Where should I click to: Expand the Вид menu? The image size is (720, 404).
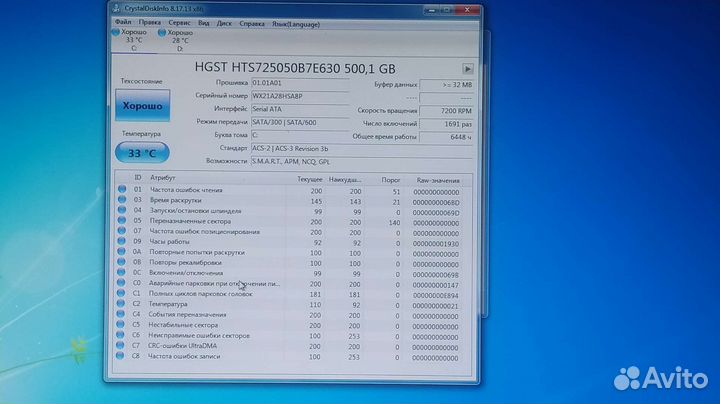point(204,21)
